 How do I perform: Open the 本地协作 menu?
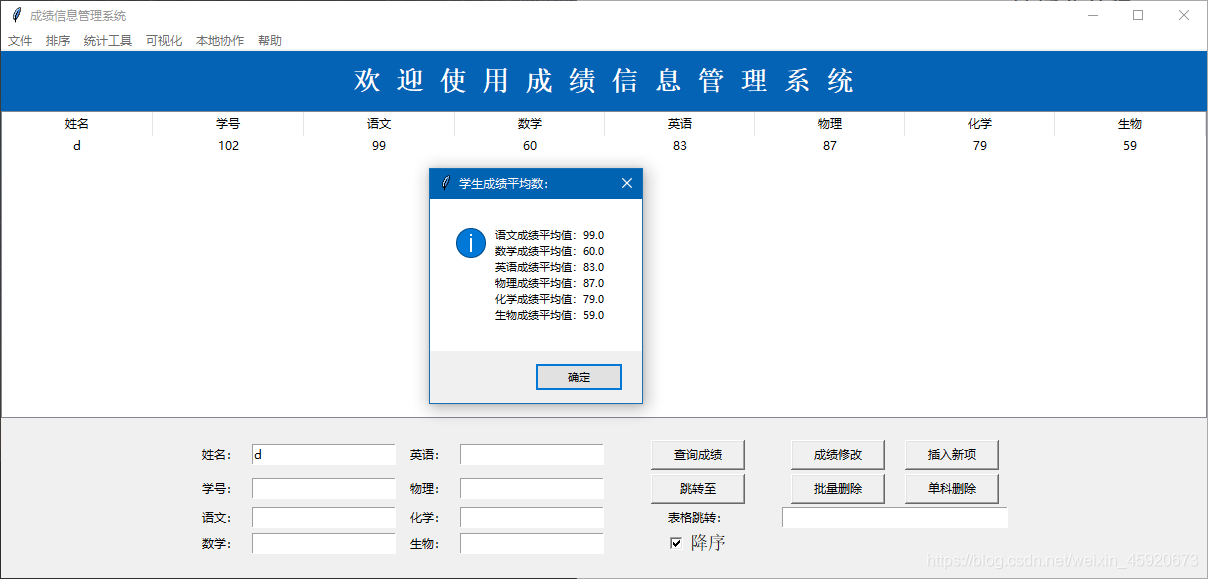coord(219,40)
